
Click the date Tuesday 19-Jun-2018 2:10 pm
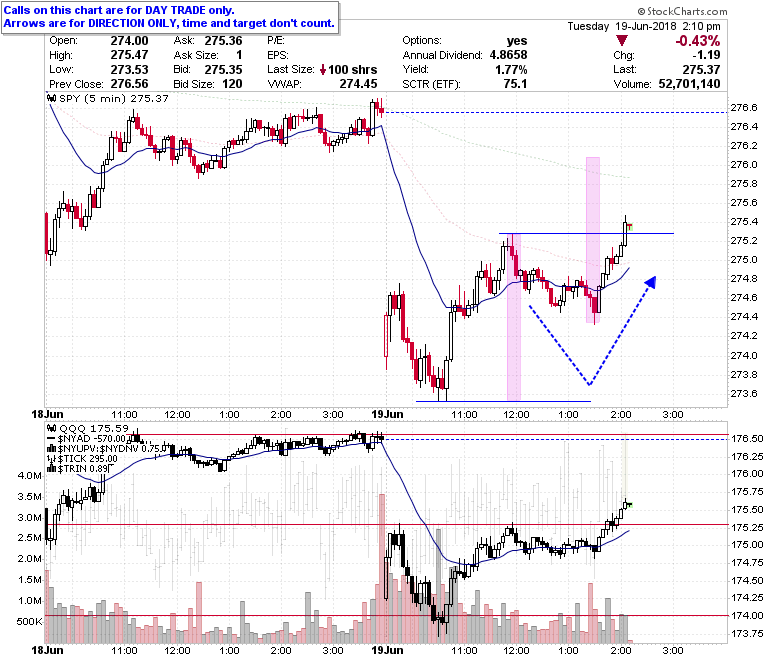click(644, 26)
